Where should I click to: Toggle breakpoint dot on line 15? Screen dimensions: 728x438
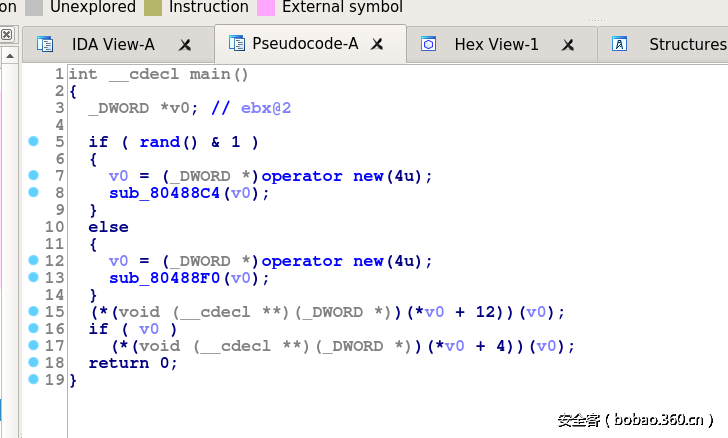[33, 312]
